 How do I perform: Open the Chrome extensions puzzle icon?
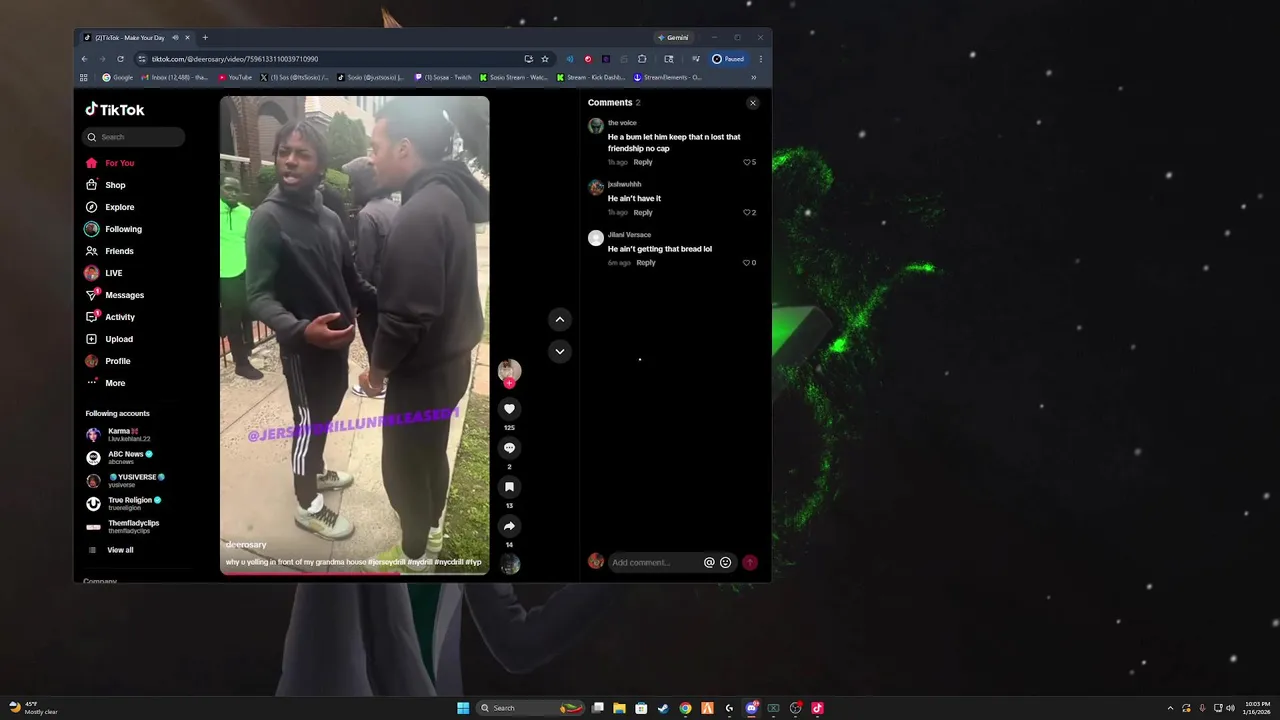[642, 59]
